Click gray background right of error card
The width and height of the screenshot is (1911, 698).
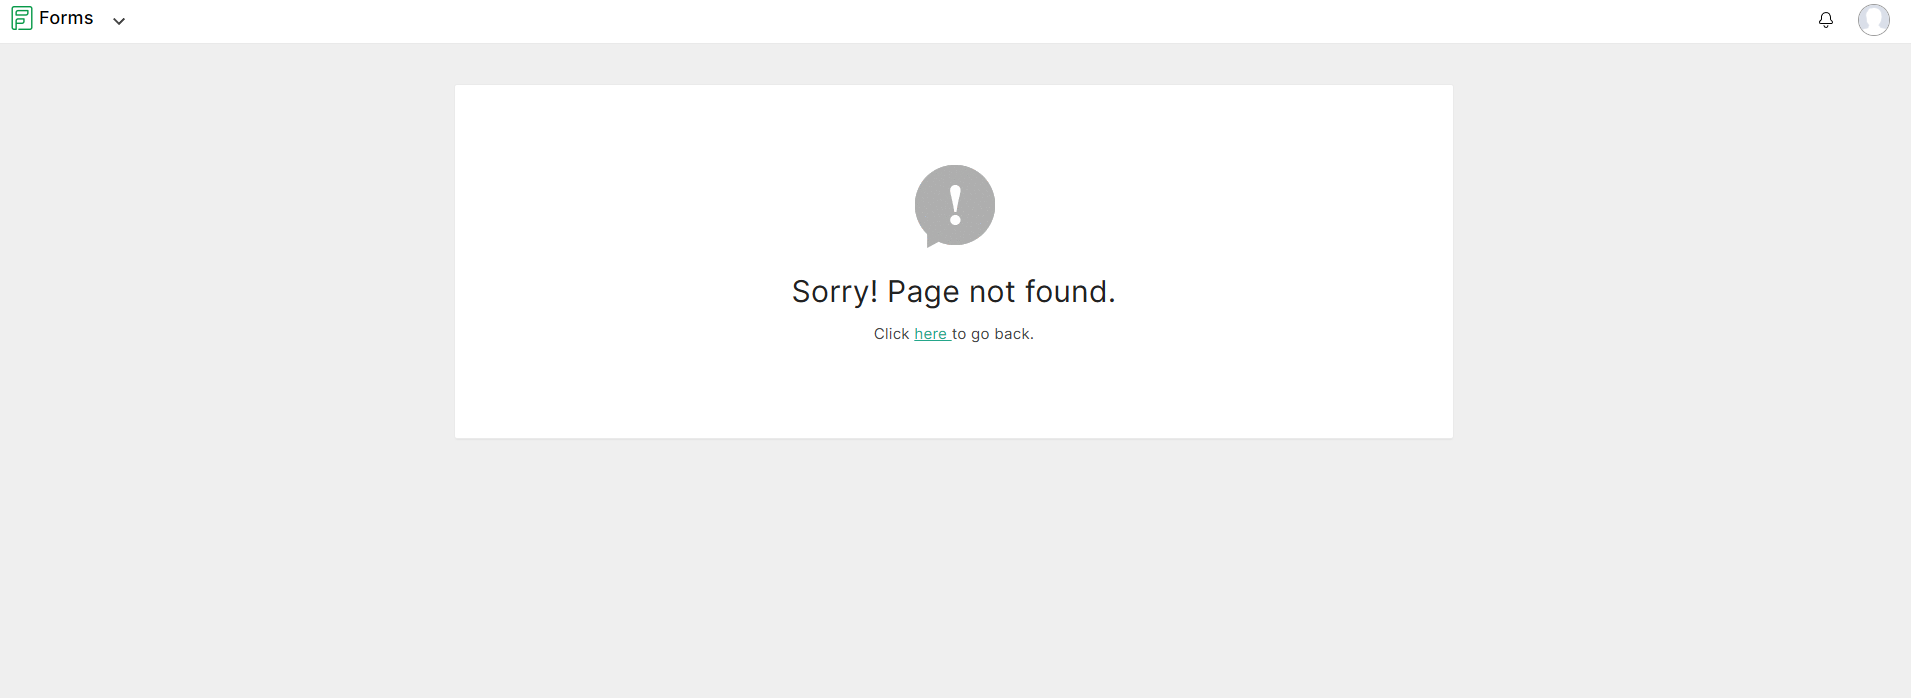1682,260
